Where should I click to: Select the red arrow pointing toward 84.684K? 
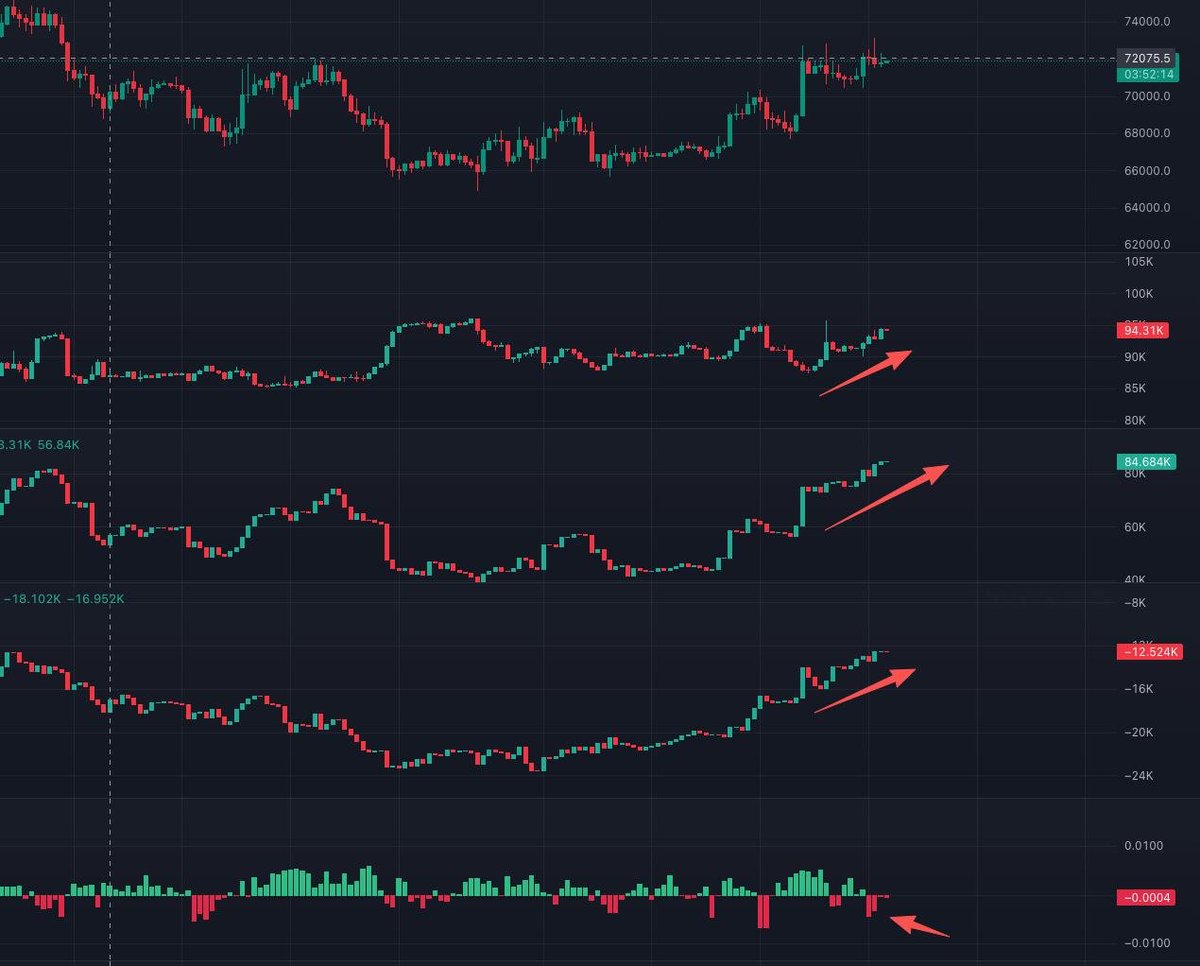tap(886, 498)
